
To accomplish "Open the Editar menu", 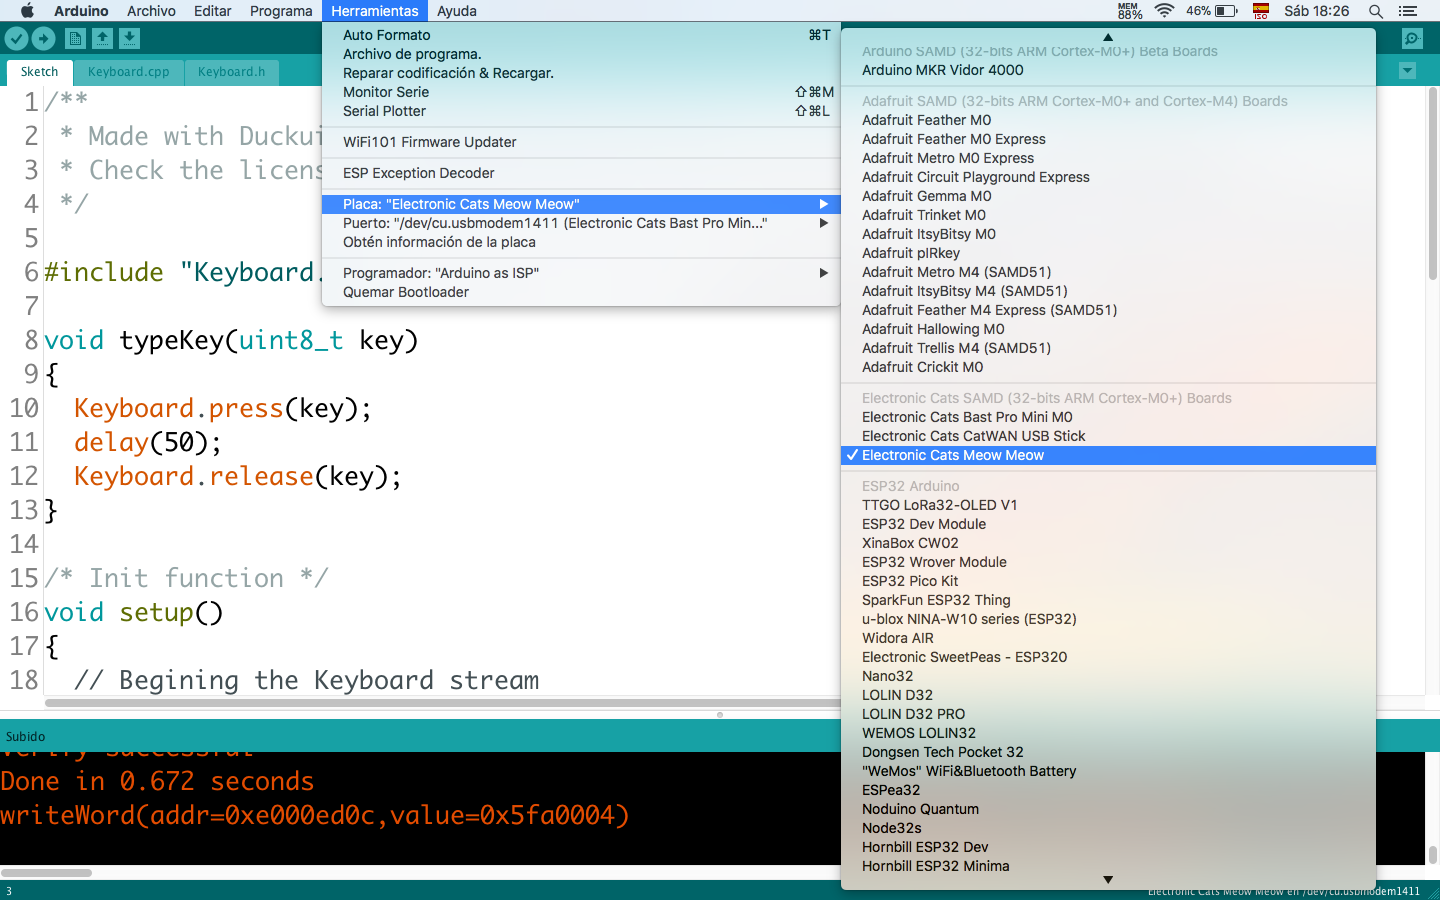I will coord(213,11).
